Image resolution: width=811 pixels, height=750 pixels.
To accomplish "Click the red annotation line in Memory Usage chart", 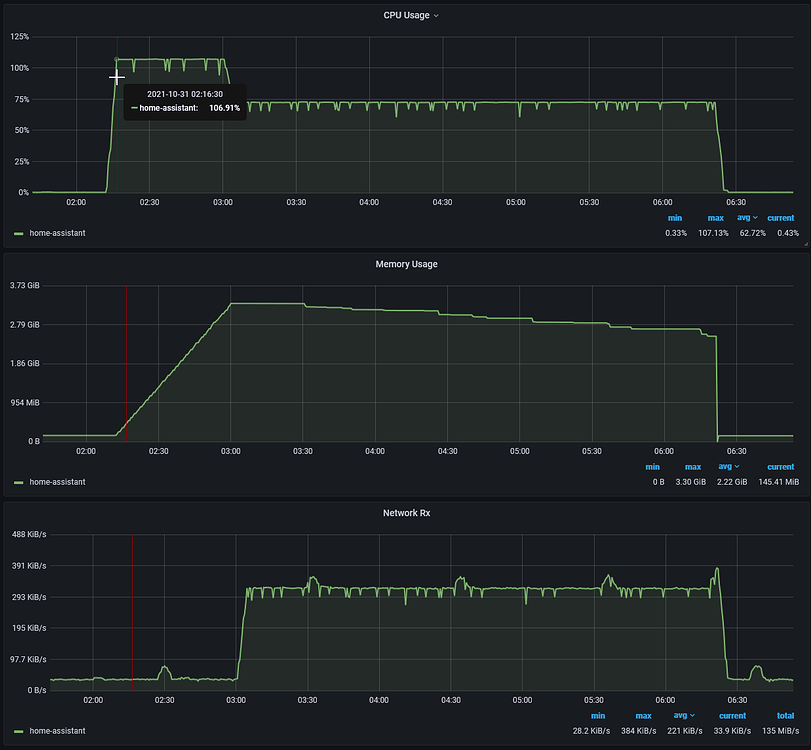I will click(125, 365).
